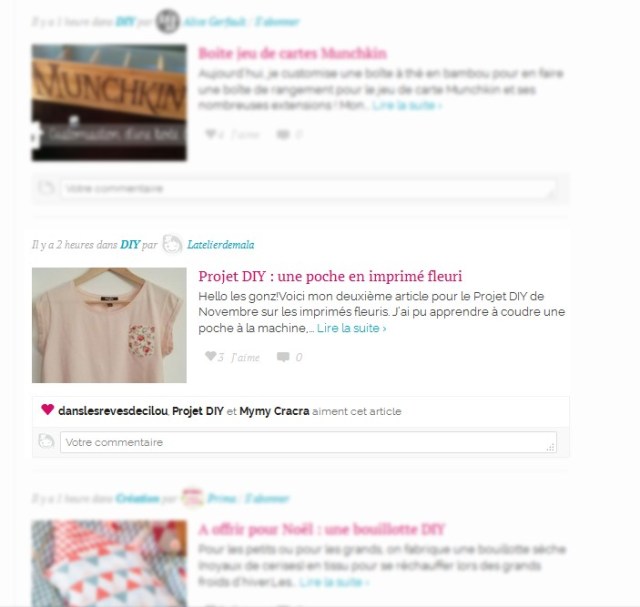Click pink heart beside danslesrevesdecilou

pos(48,409)
